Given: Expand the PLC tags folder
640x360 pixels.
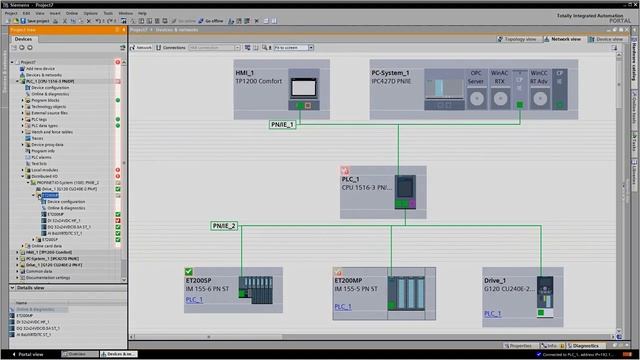Looking at the screenshot, I should click(x=23, y=119).
